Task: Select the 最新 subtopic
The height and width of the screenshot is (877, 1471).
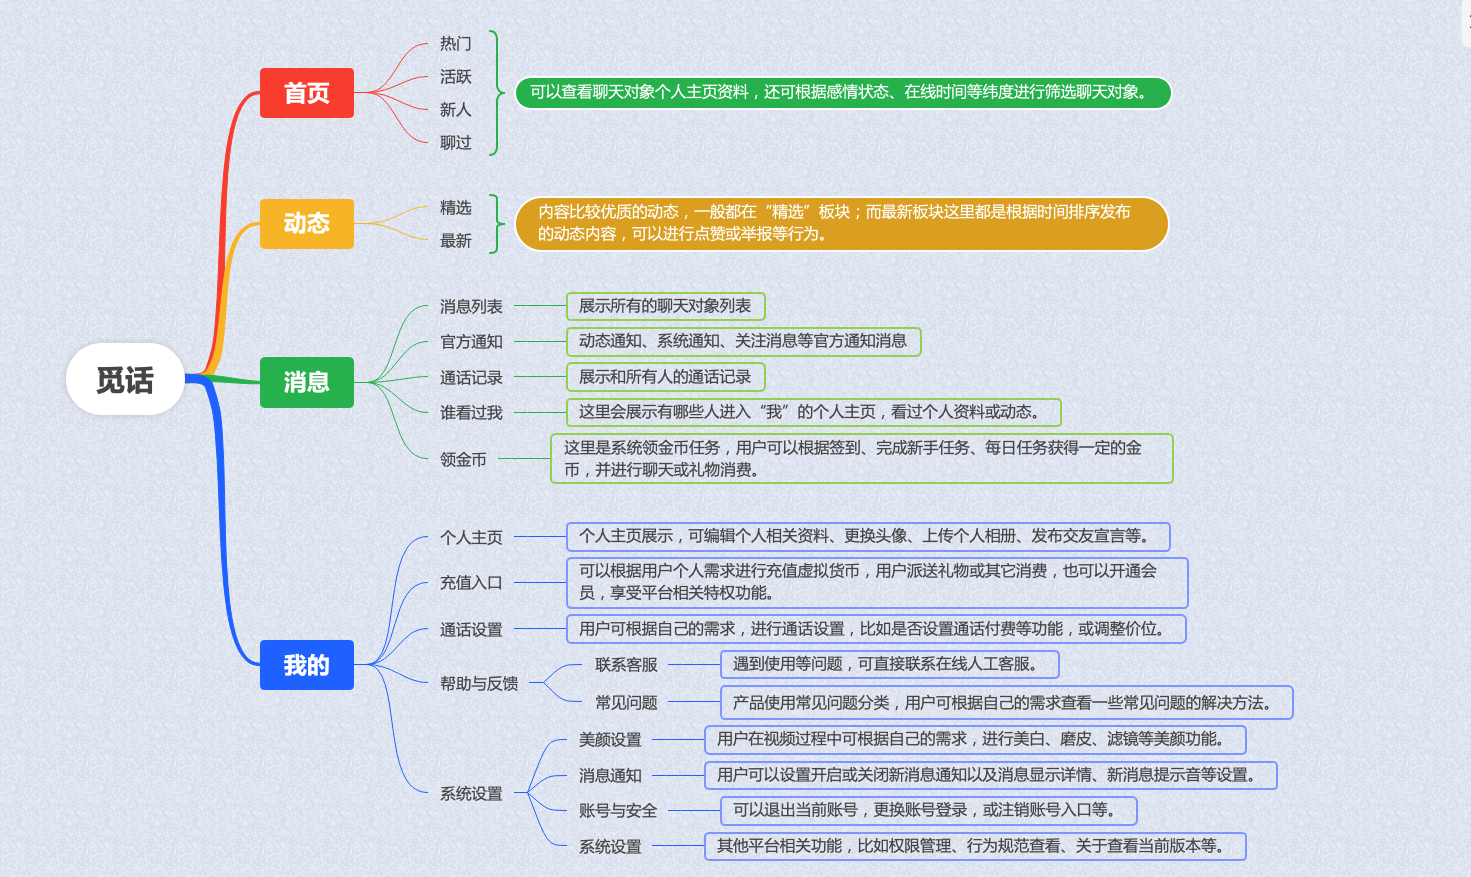Action: tap(455, 241)
